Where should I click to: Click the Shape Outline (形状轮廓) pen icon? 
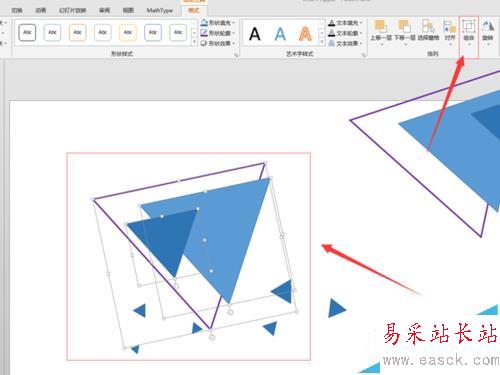(x=204, y=33)
